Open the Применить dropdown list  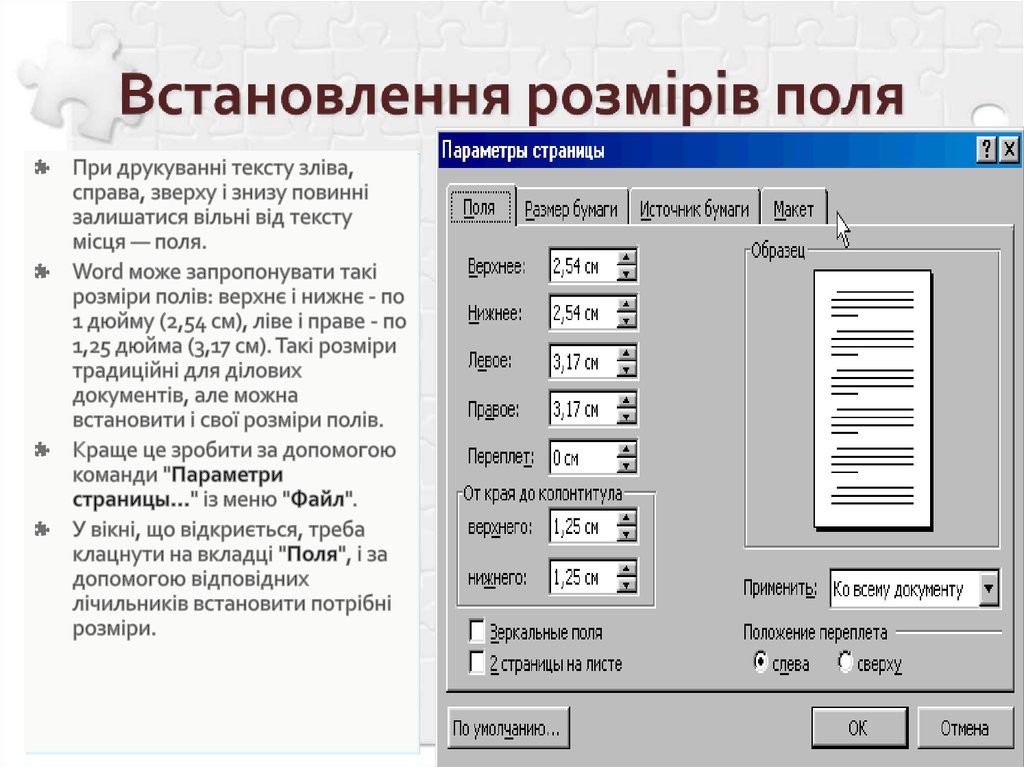pos(989,590)
